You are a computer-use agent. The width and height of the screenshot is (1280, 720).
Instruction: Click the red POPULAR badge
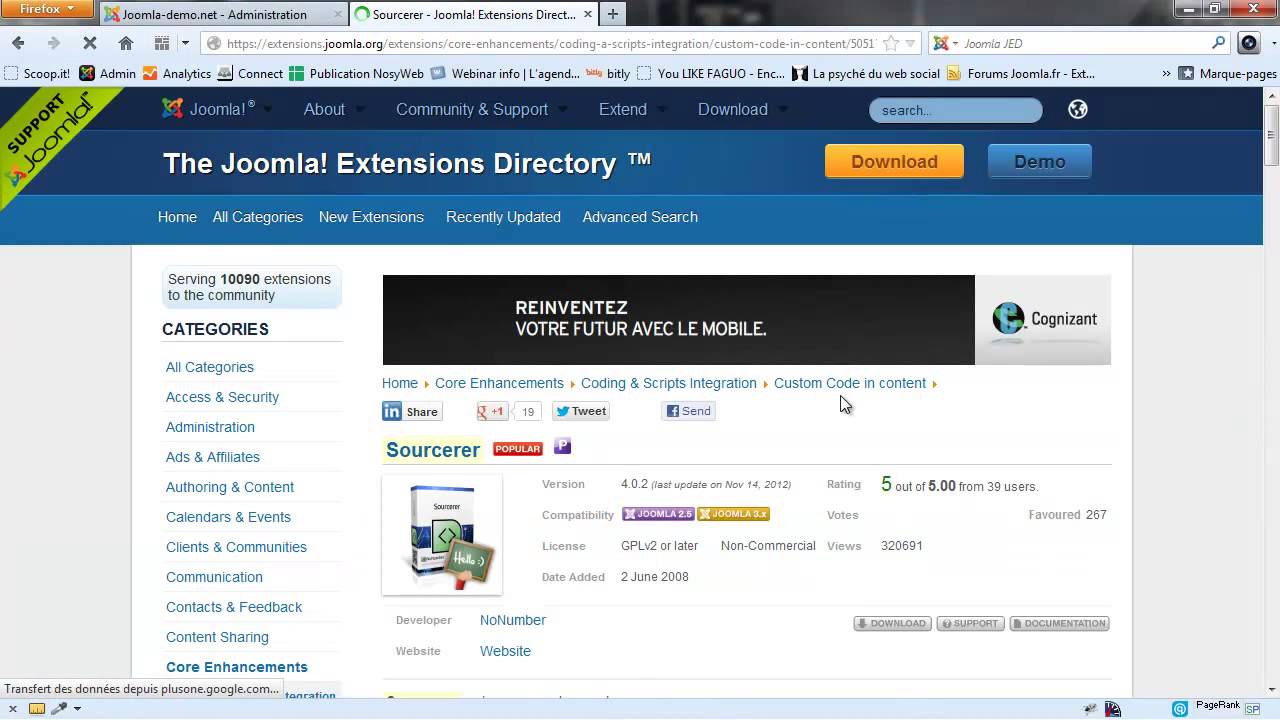pos(518,449)
